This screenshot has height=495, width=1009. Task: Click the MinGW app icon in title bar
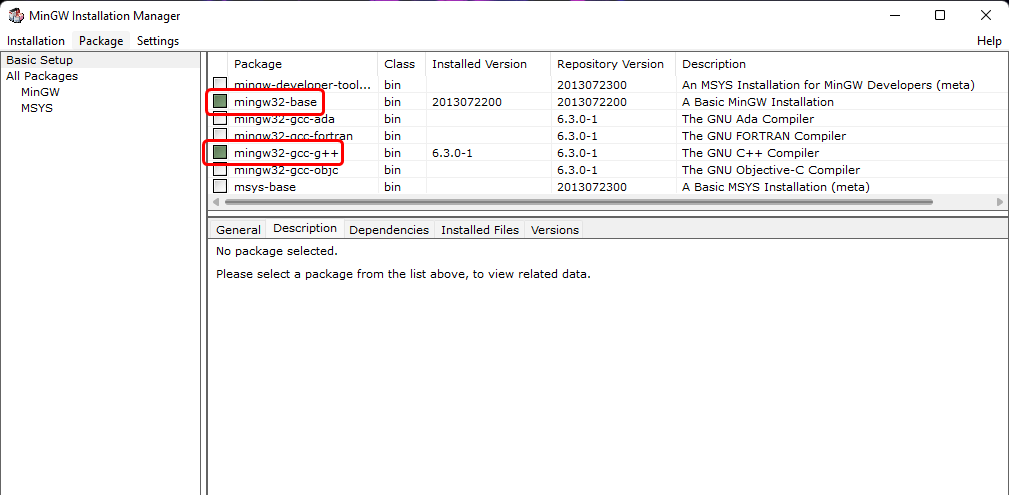coord(16,16)
